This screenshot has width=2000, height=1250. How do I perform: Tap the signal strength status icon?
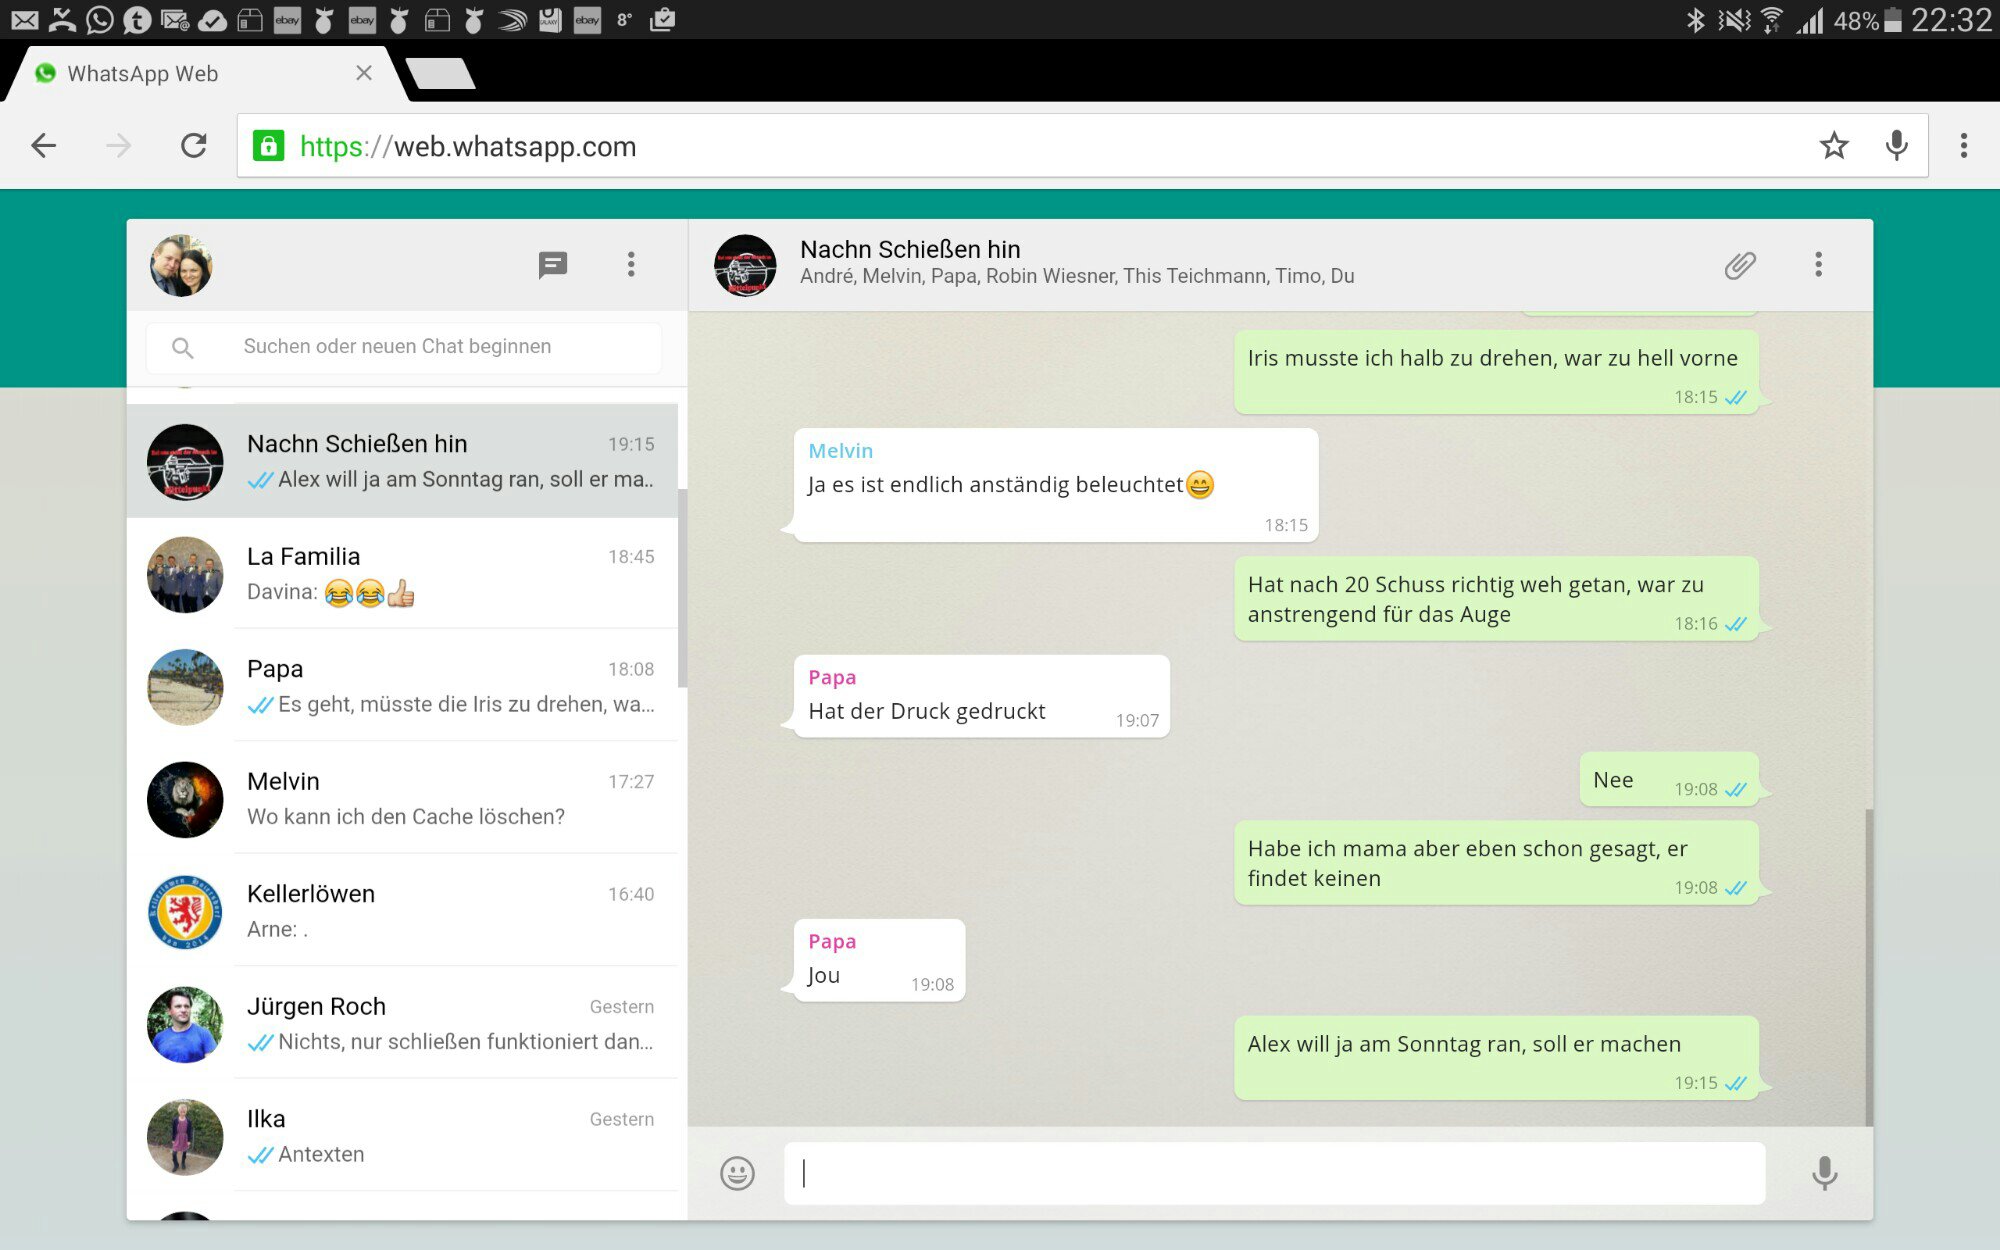[x=1811, y=20]
